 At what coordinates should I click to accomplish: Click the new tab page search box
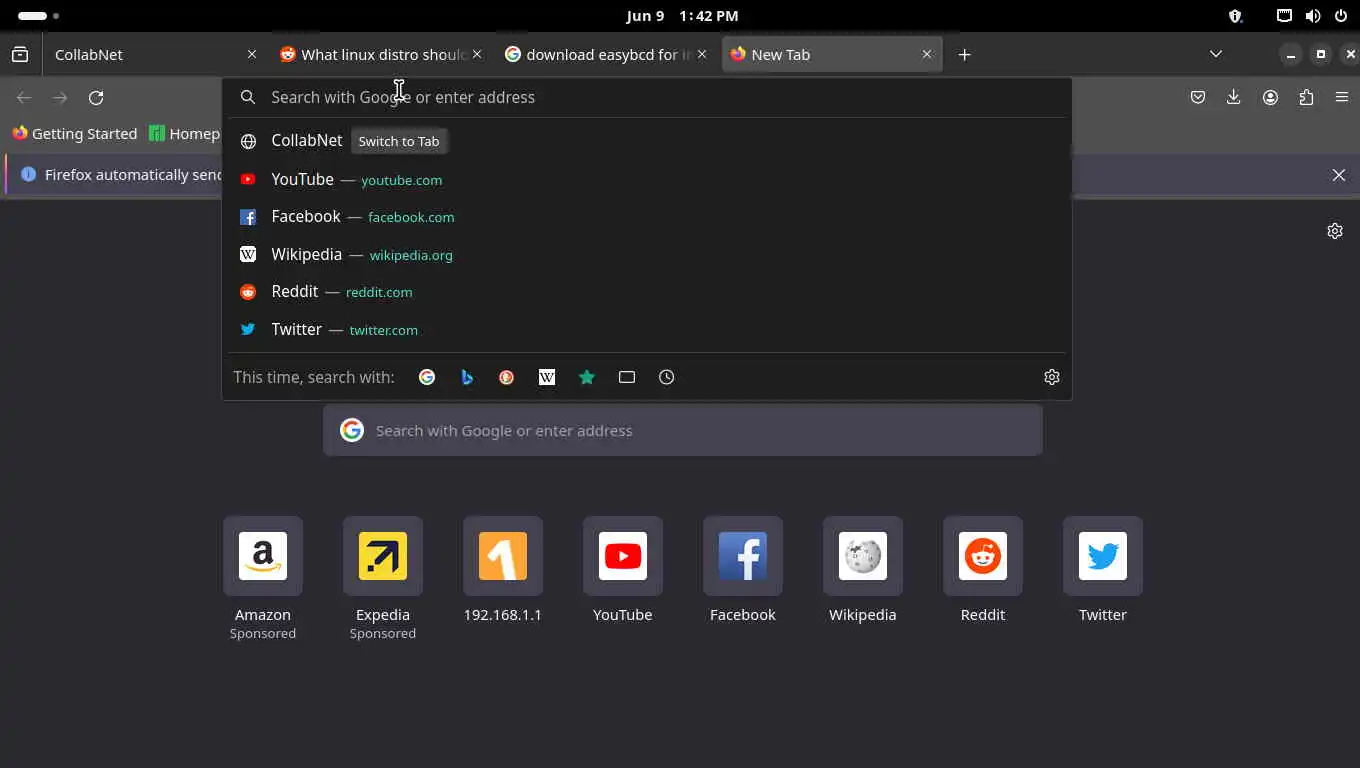click(683, 430)
